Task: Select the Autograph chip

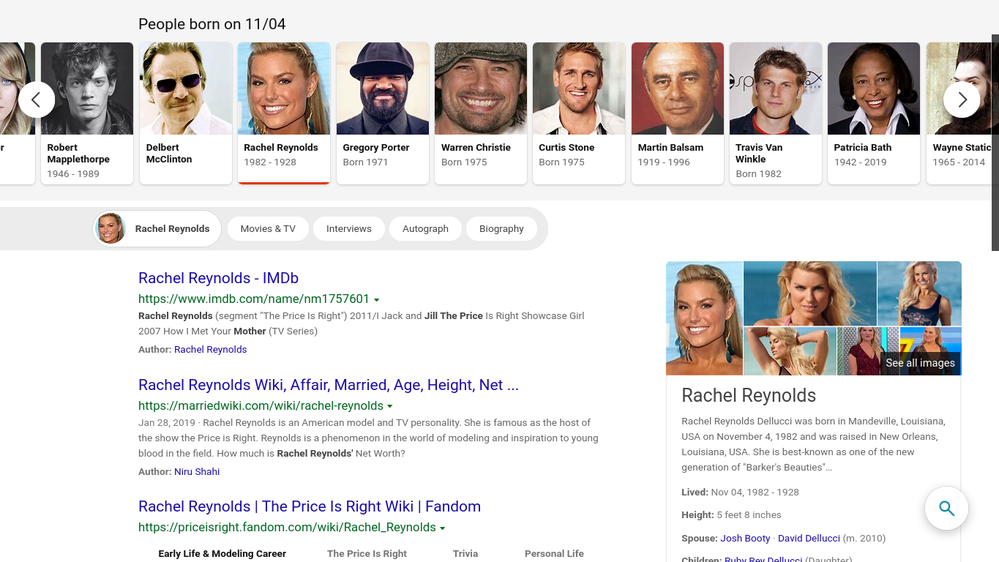Action: coord(425,229)
